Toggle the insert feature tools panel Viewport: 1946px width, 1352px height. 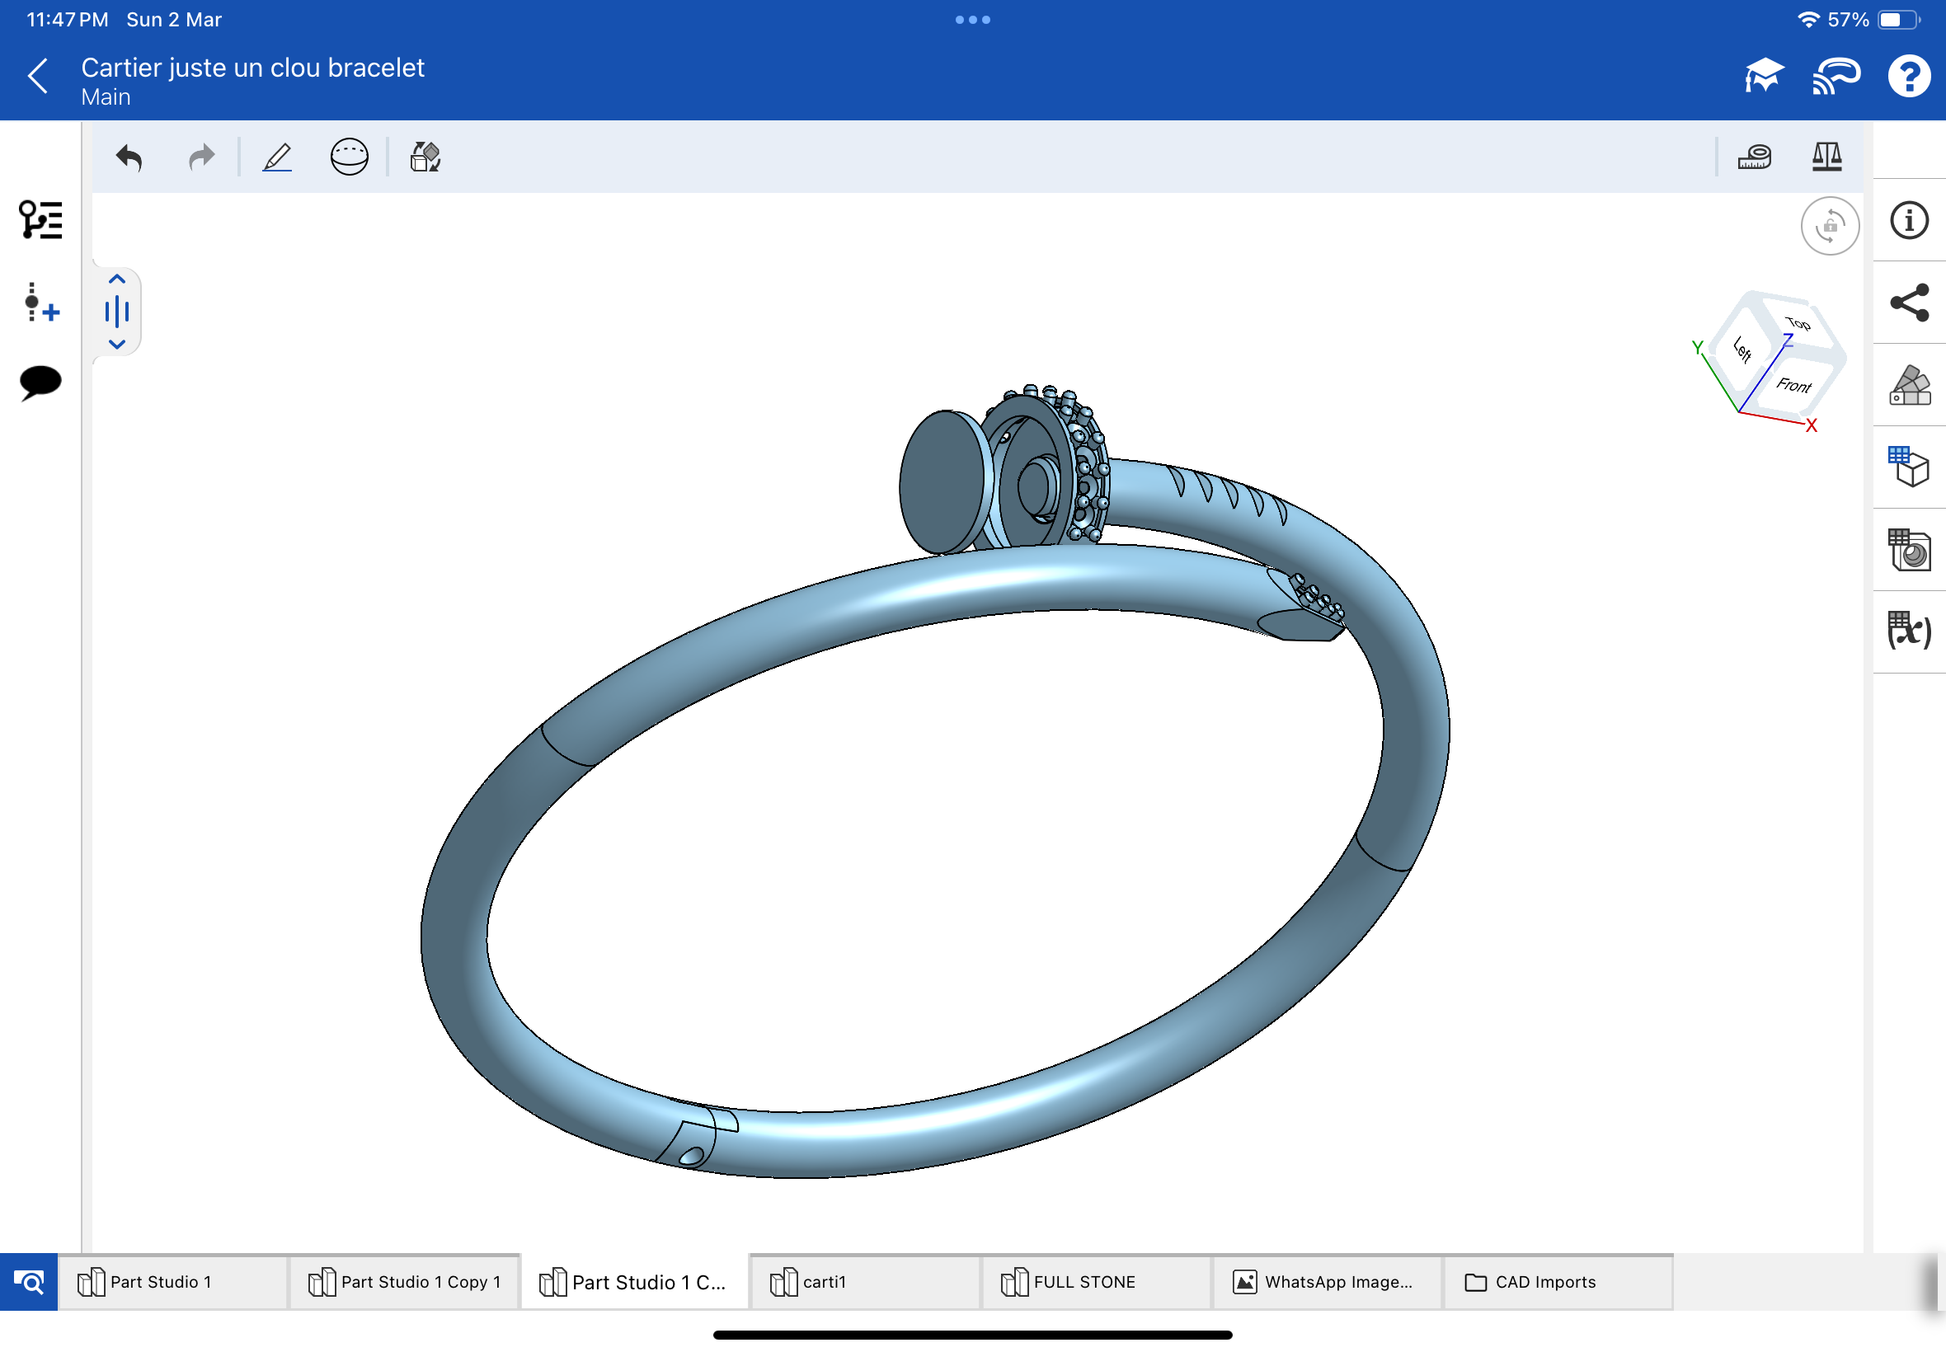coord(40,302)
